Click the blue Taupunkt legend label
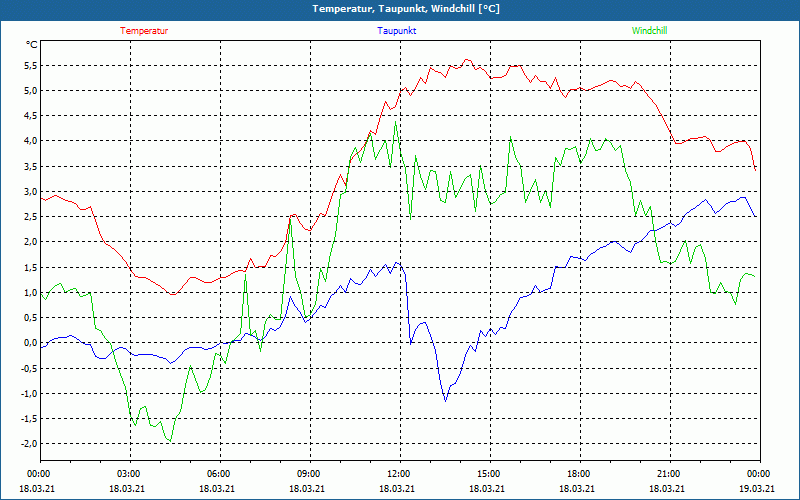This screenshot has width=800, height=500. tap(396, 31)
